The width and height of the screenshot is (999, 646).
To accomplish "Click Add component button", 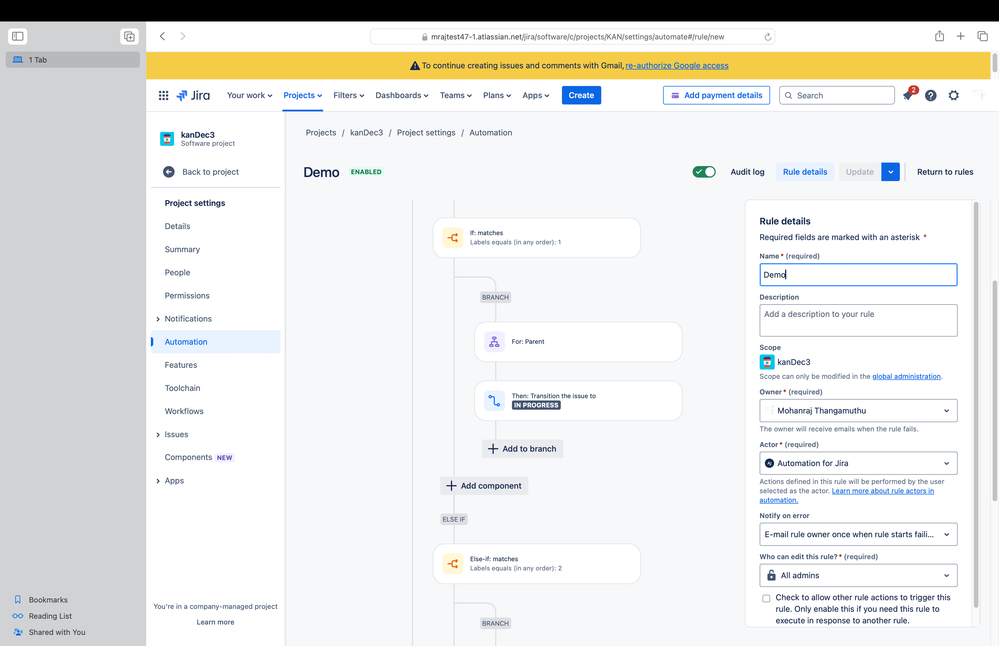I will [484, 486].
